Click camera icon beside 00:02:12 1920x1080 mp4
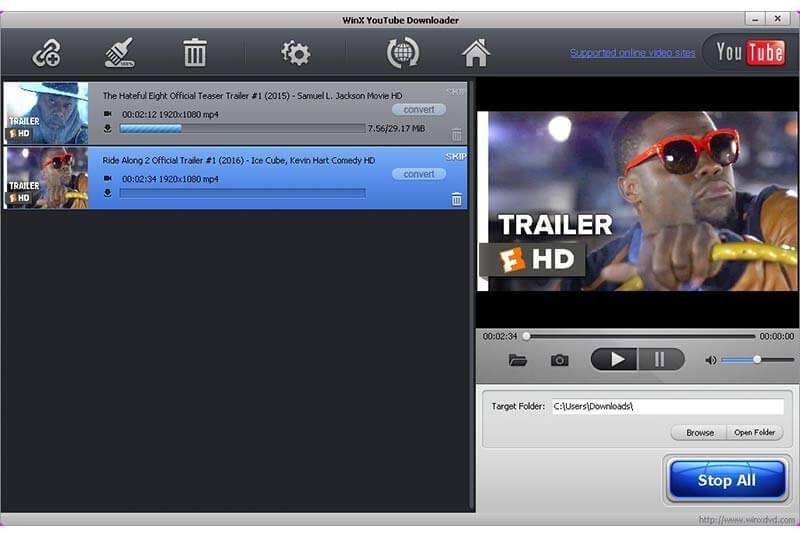The image size is (800, 537). pos(108,114)
